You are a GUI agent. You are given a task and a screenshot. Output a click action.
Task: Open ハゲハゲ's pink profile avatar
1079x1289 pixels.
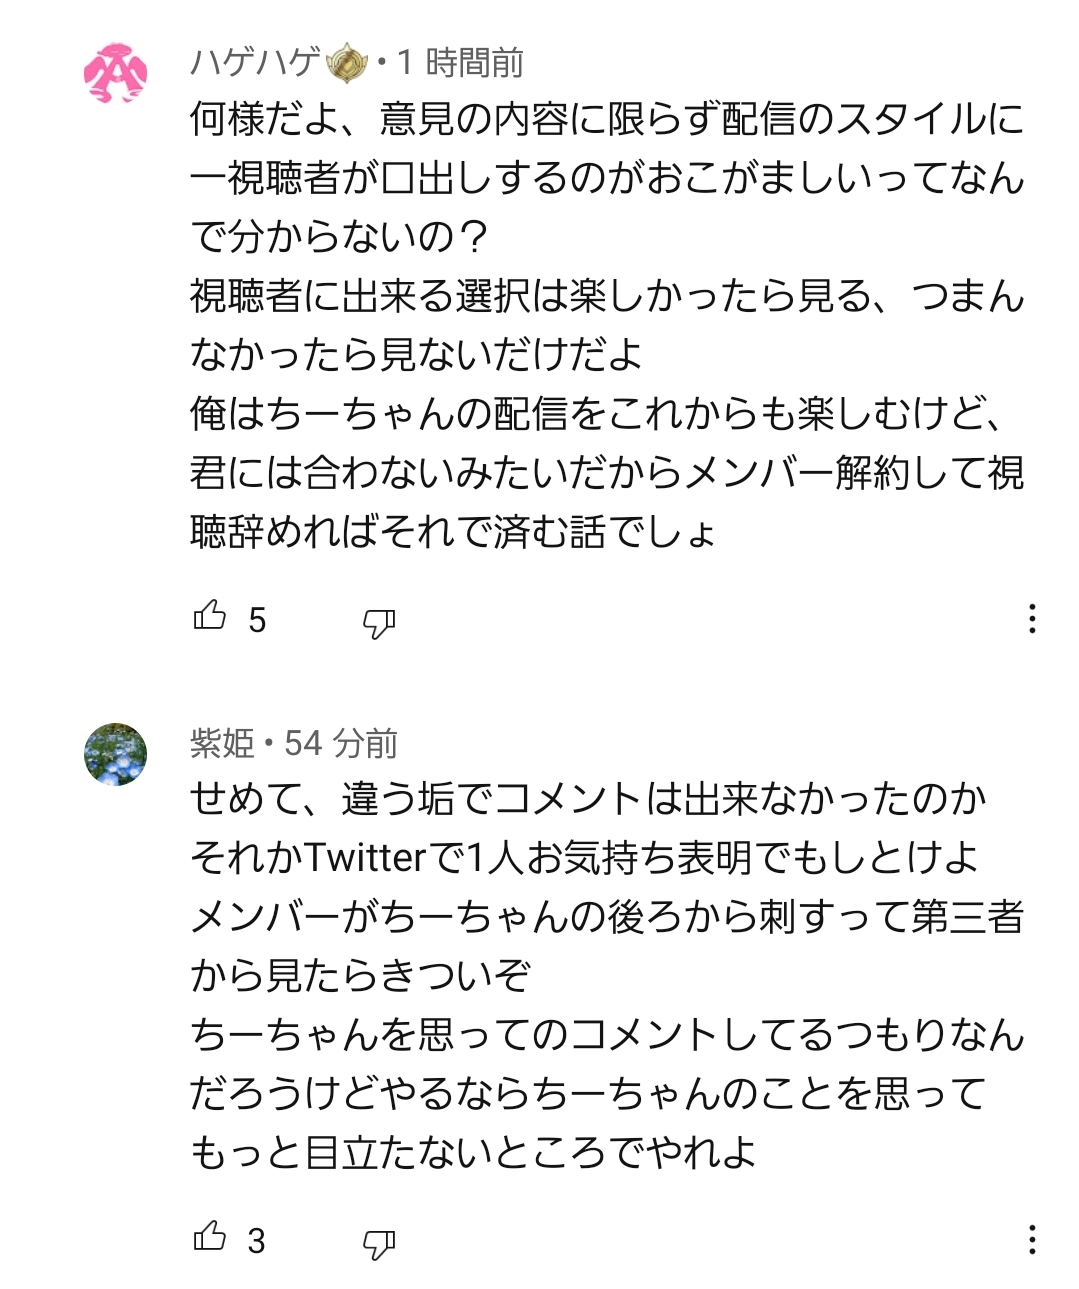(116, 74)
